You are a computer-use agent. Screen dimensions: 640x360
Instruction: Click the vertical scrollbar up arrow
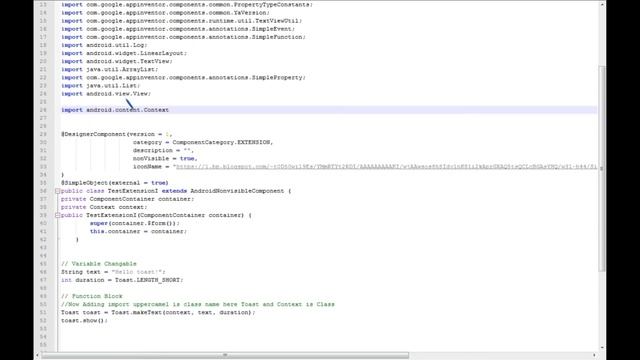point(602,4)
